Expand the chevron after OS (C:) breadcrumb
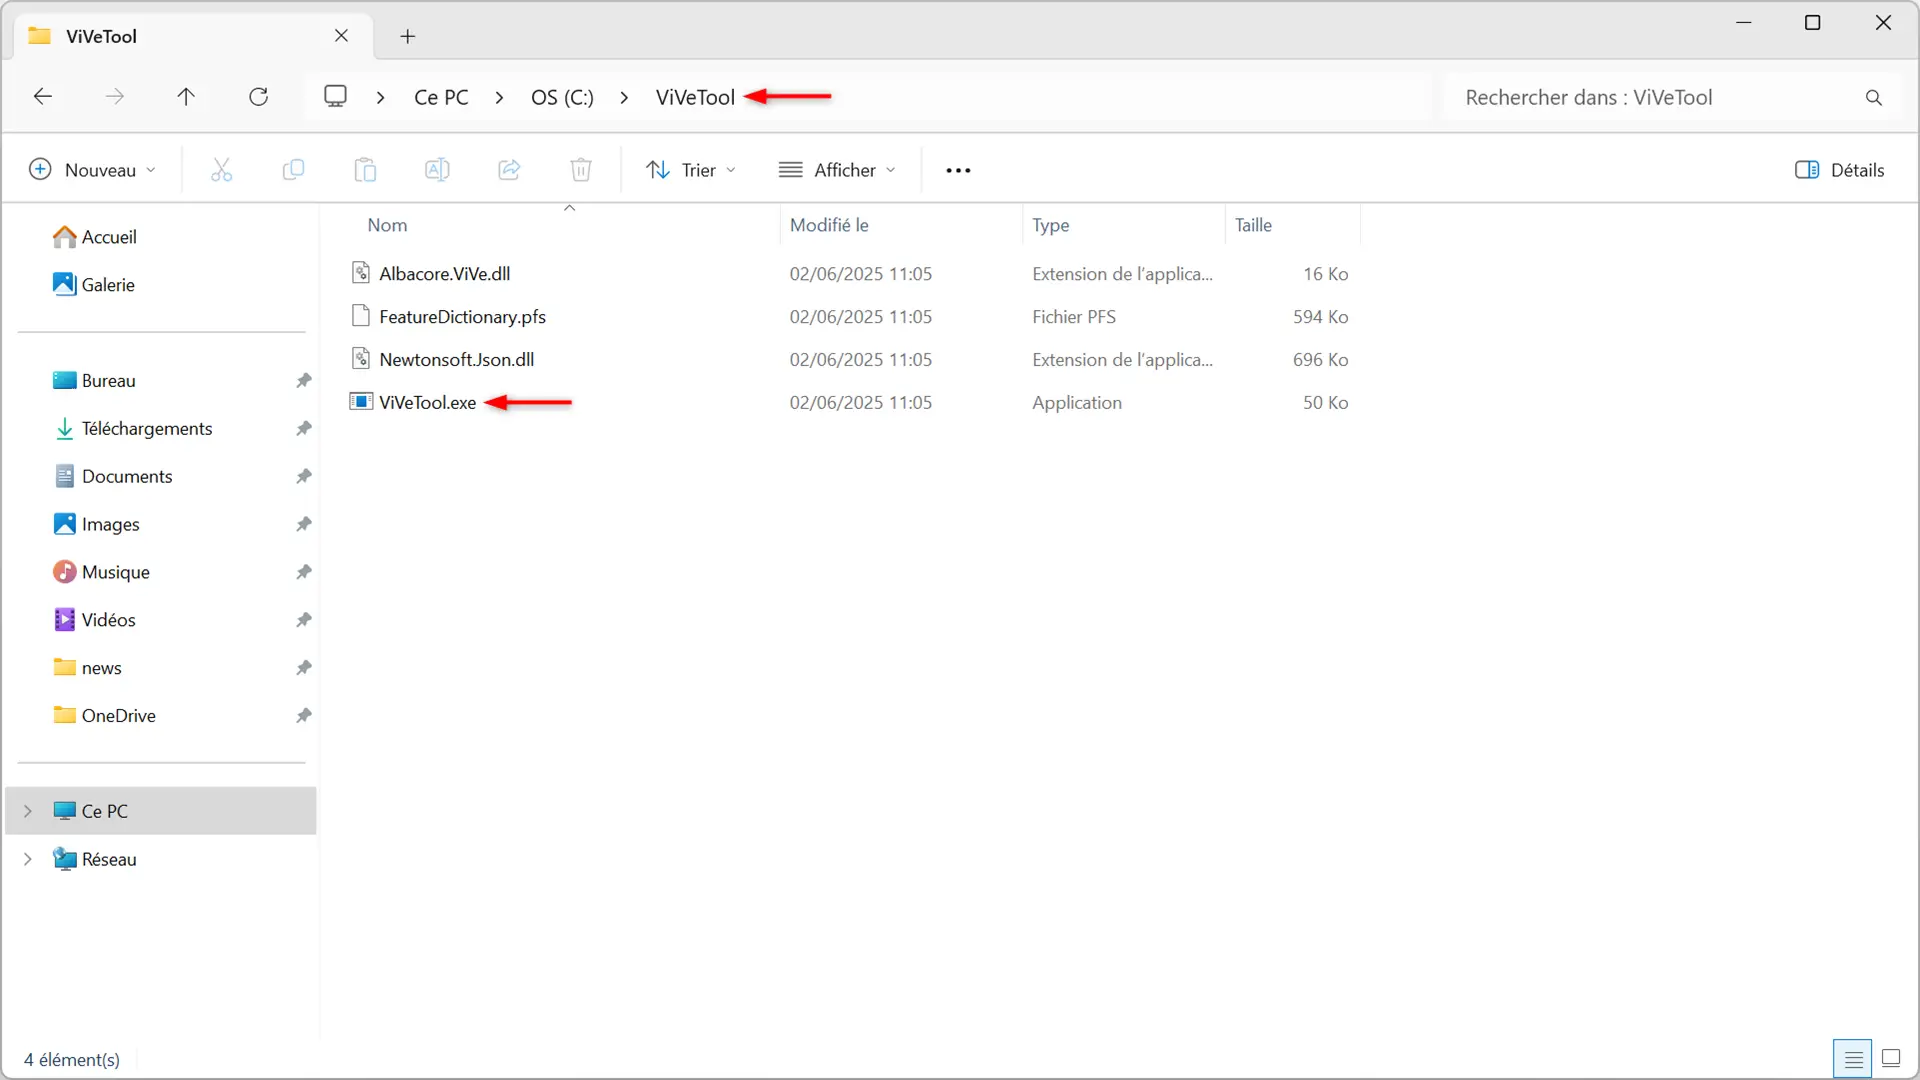This screenshot has height=1080, width=1920. pyautogui.click(x=624, y=98)
